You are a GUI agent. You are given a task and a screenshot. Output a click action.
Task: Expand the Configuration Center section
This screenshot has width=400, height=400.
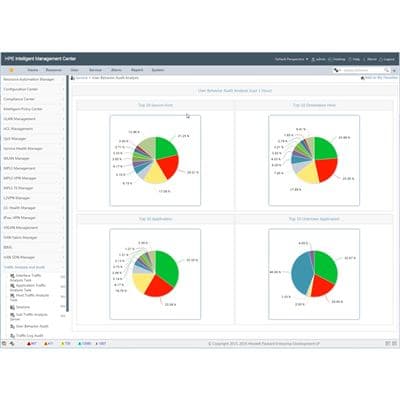click(x=33, y=89)
